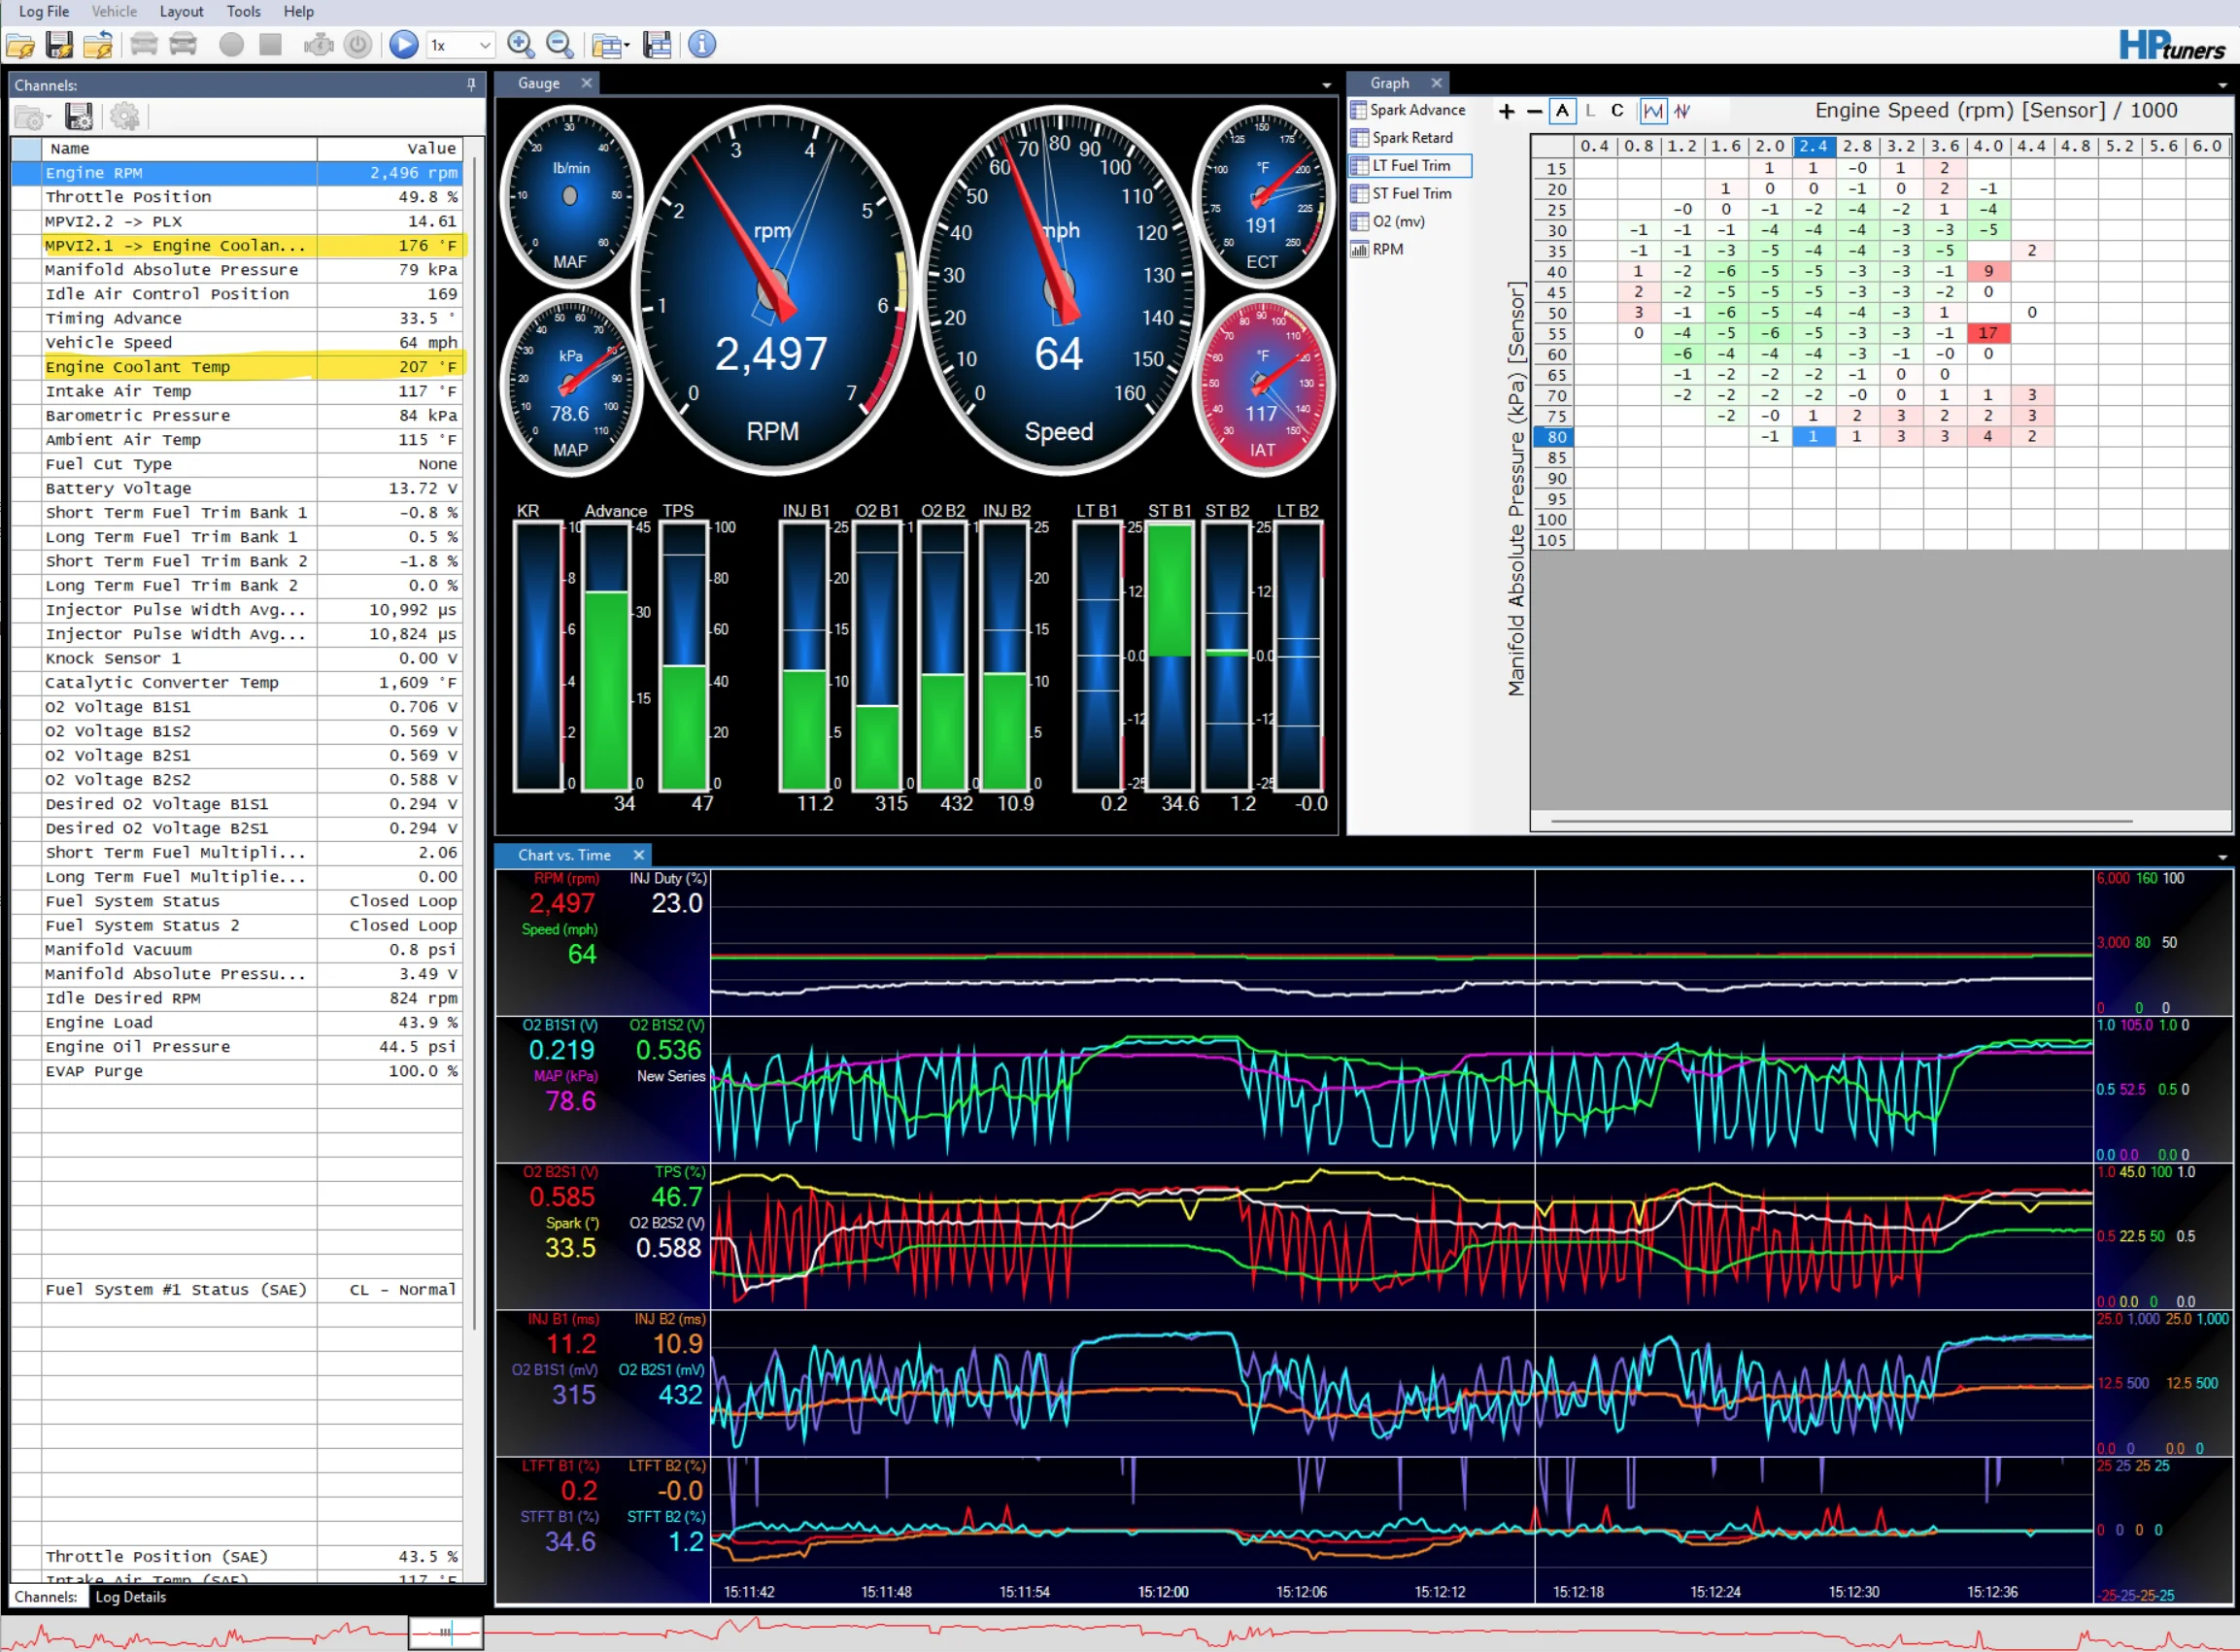
Task: Click the table icon beside Spark Retard
Action: (x=1359, y=138)
